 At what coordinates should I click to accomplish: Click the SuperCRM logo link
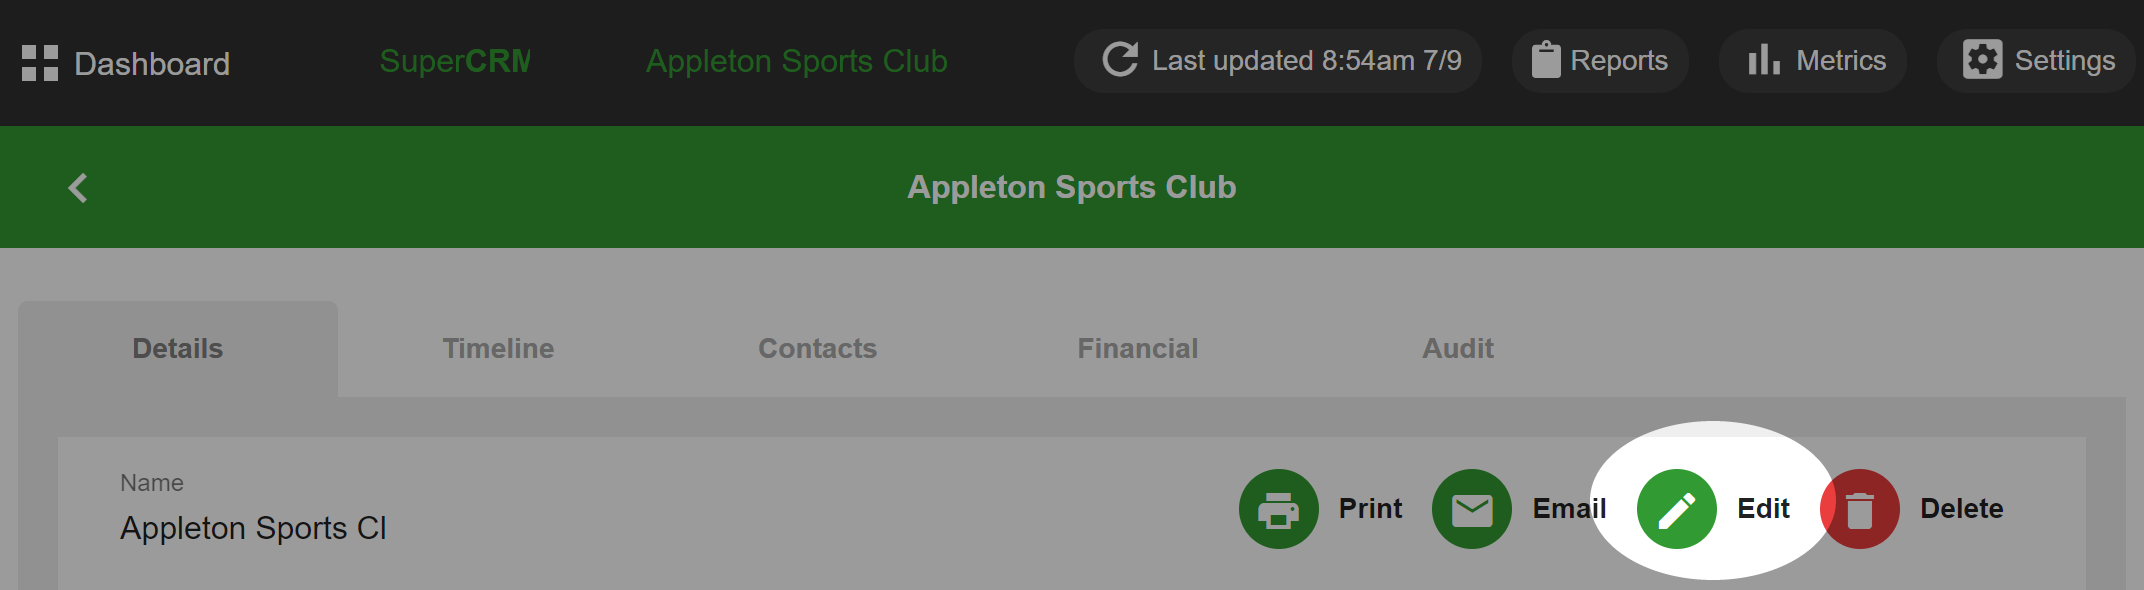click(455, 61)
